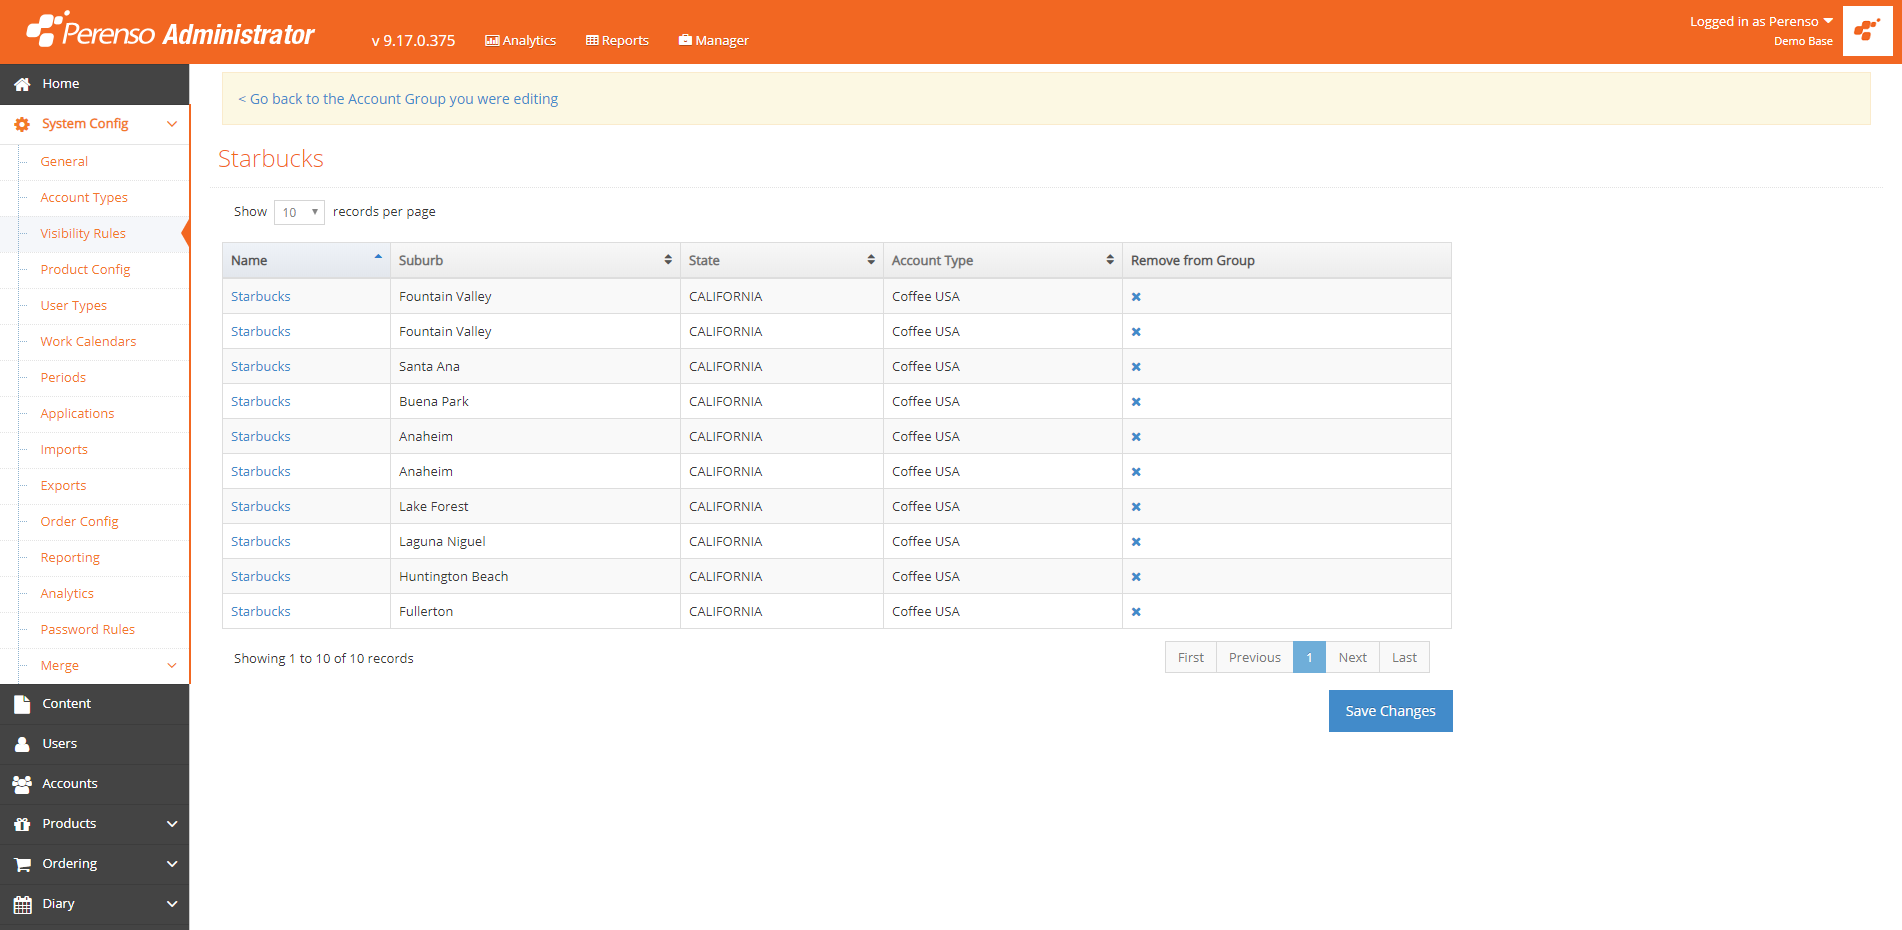This screenshot has width=1902, height=930.
Task: Expand the Diary section chevron
Action: 172,904
